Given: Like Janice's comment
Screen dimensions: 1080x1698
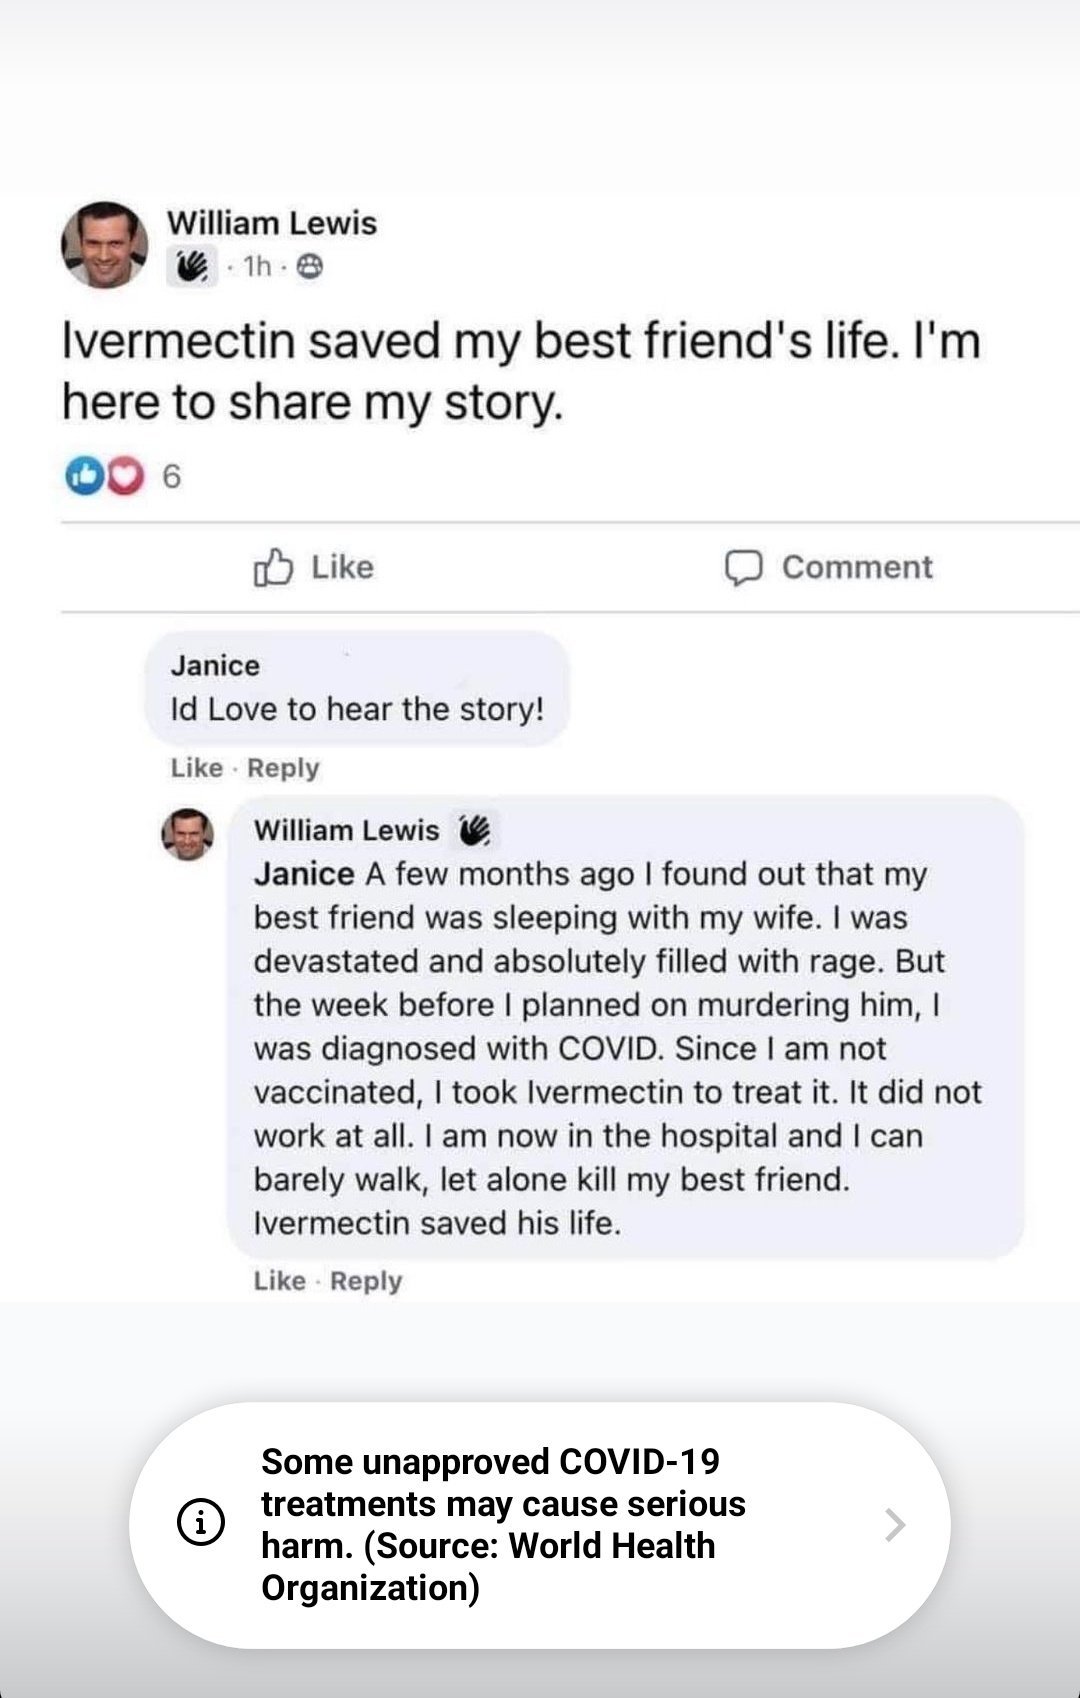Looking at the screenshot, I should [196, 768].
